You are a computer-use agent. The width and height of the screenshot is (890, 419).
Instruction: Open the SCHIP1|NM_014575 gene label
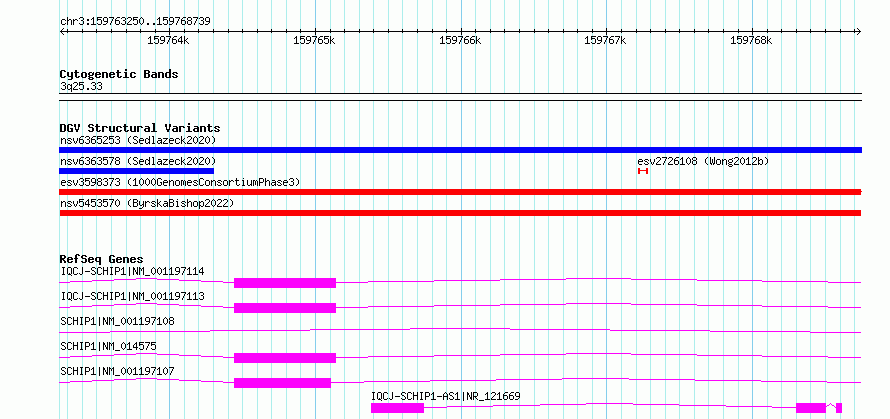click(x=108, y=346)
